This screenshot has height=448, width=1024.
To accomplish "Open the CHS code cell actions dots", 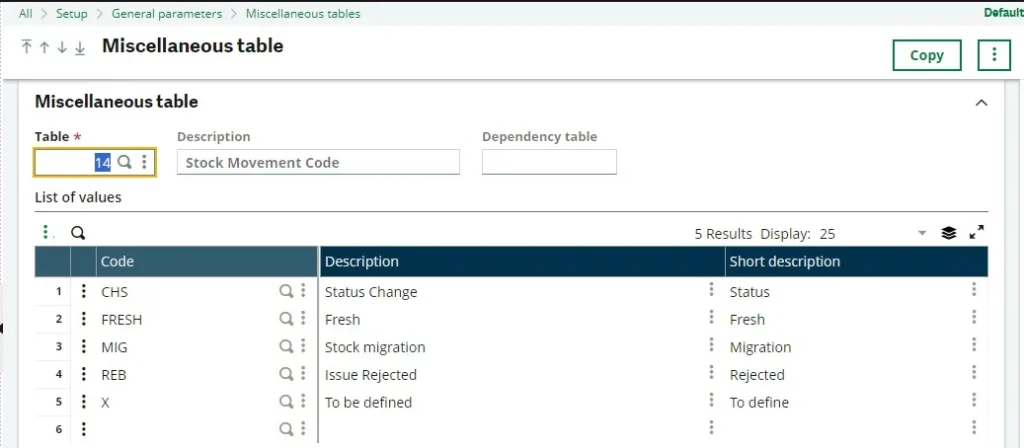I will (303, 291).
